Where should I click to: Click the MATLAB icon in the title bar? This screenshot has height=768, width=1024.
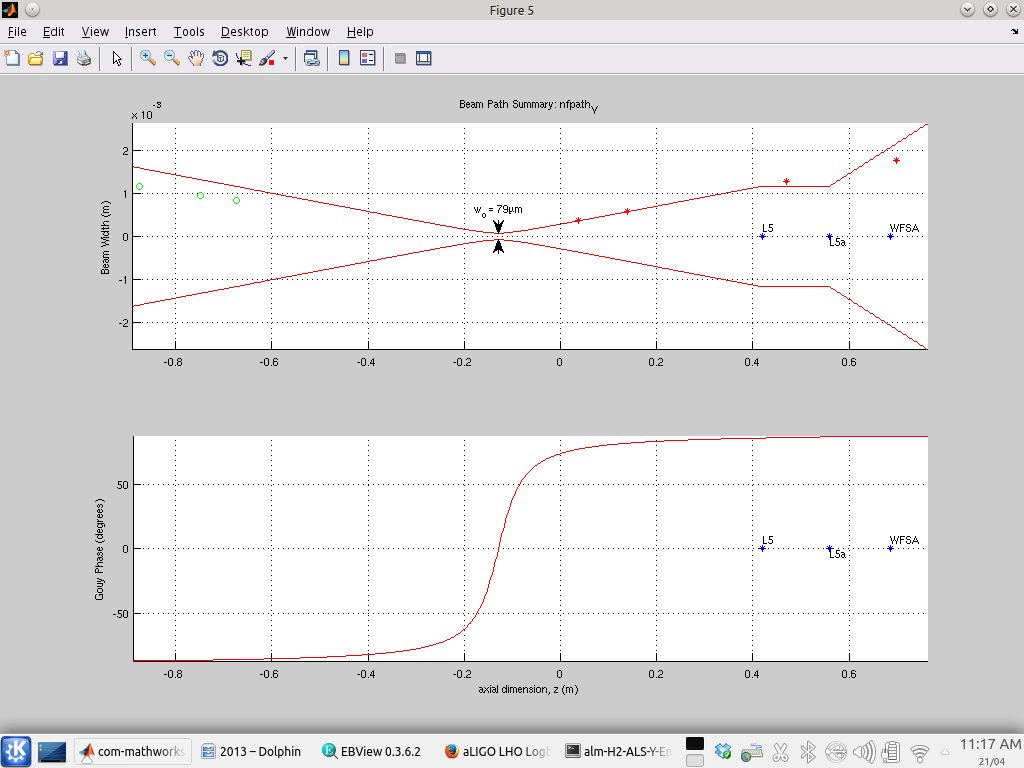(x=10, y=9)
